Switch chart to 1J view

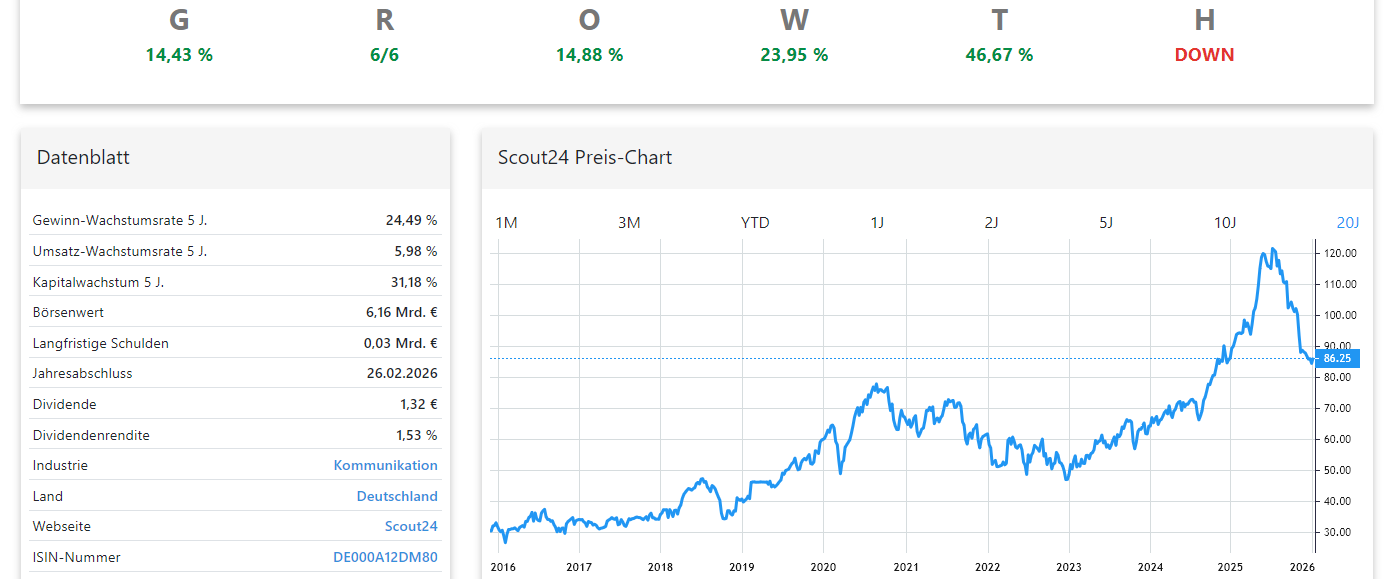pyautogui.click(x=879, y=222)
